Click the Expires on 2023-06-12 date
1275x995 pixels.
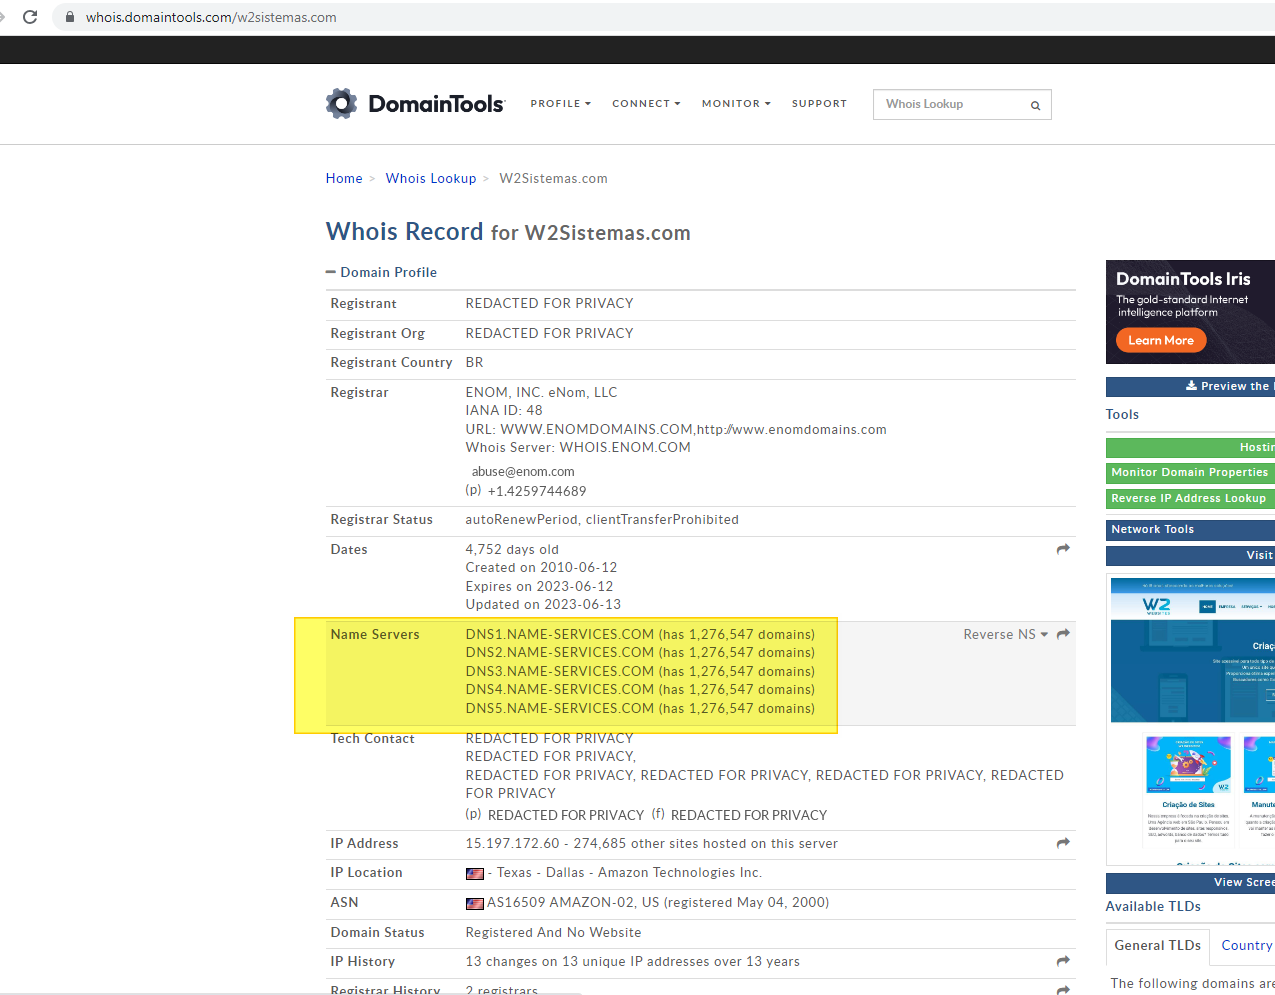pos(539,586)
